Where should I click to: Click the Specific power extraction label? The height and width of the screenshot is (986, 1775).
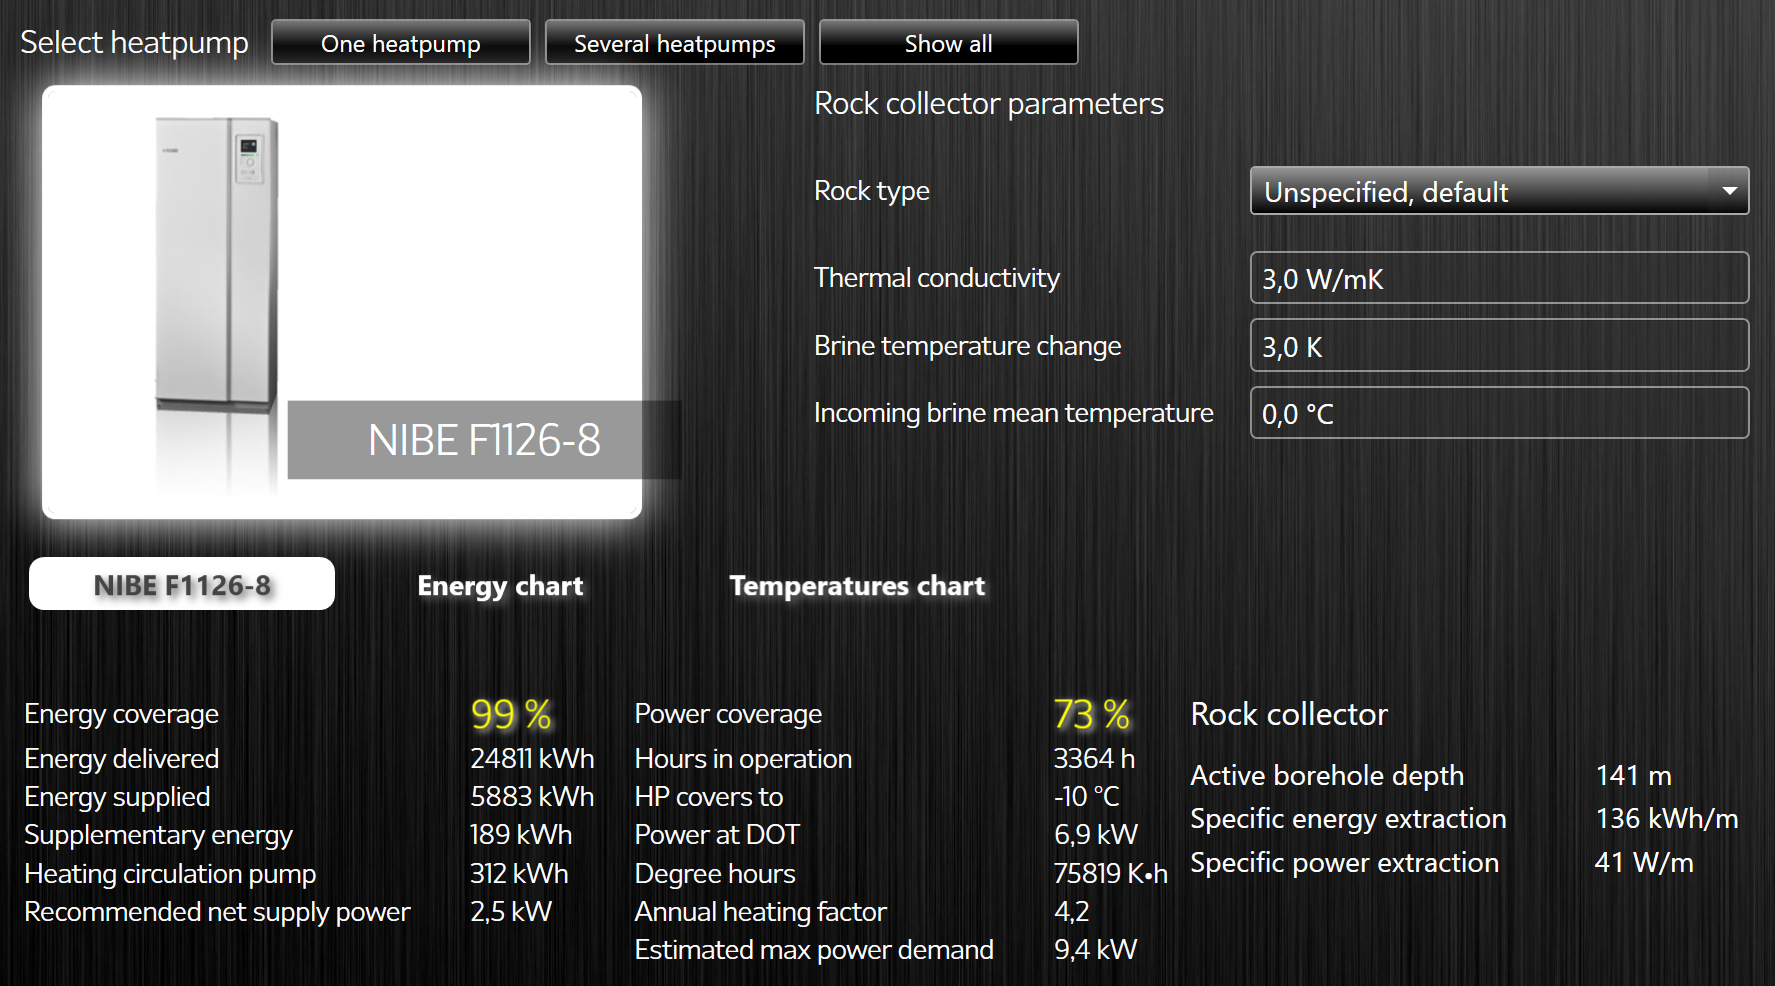[x=1344, y=863]
